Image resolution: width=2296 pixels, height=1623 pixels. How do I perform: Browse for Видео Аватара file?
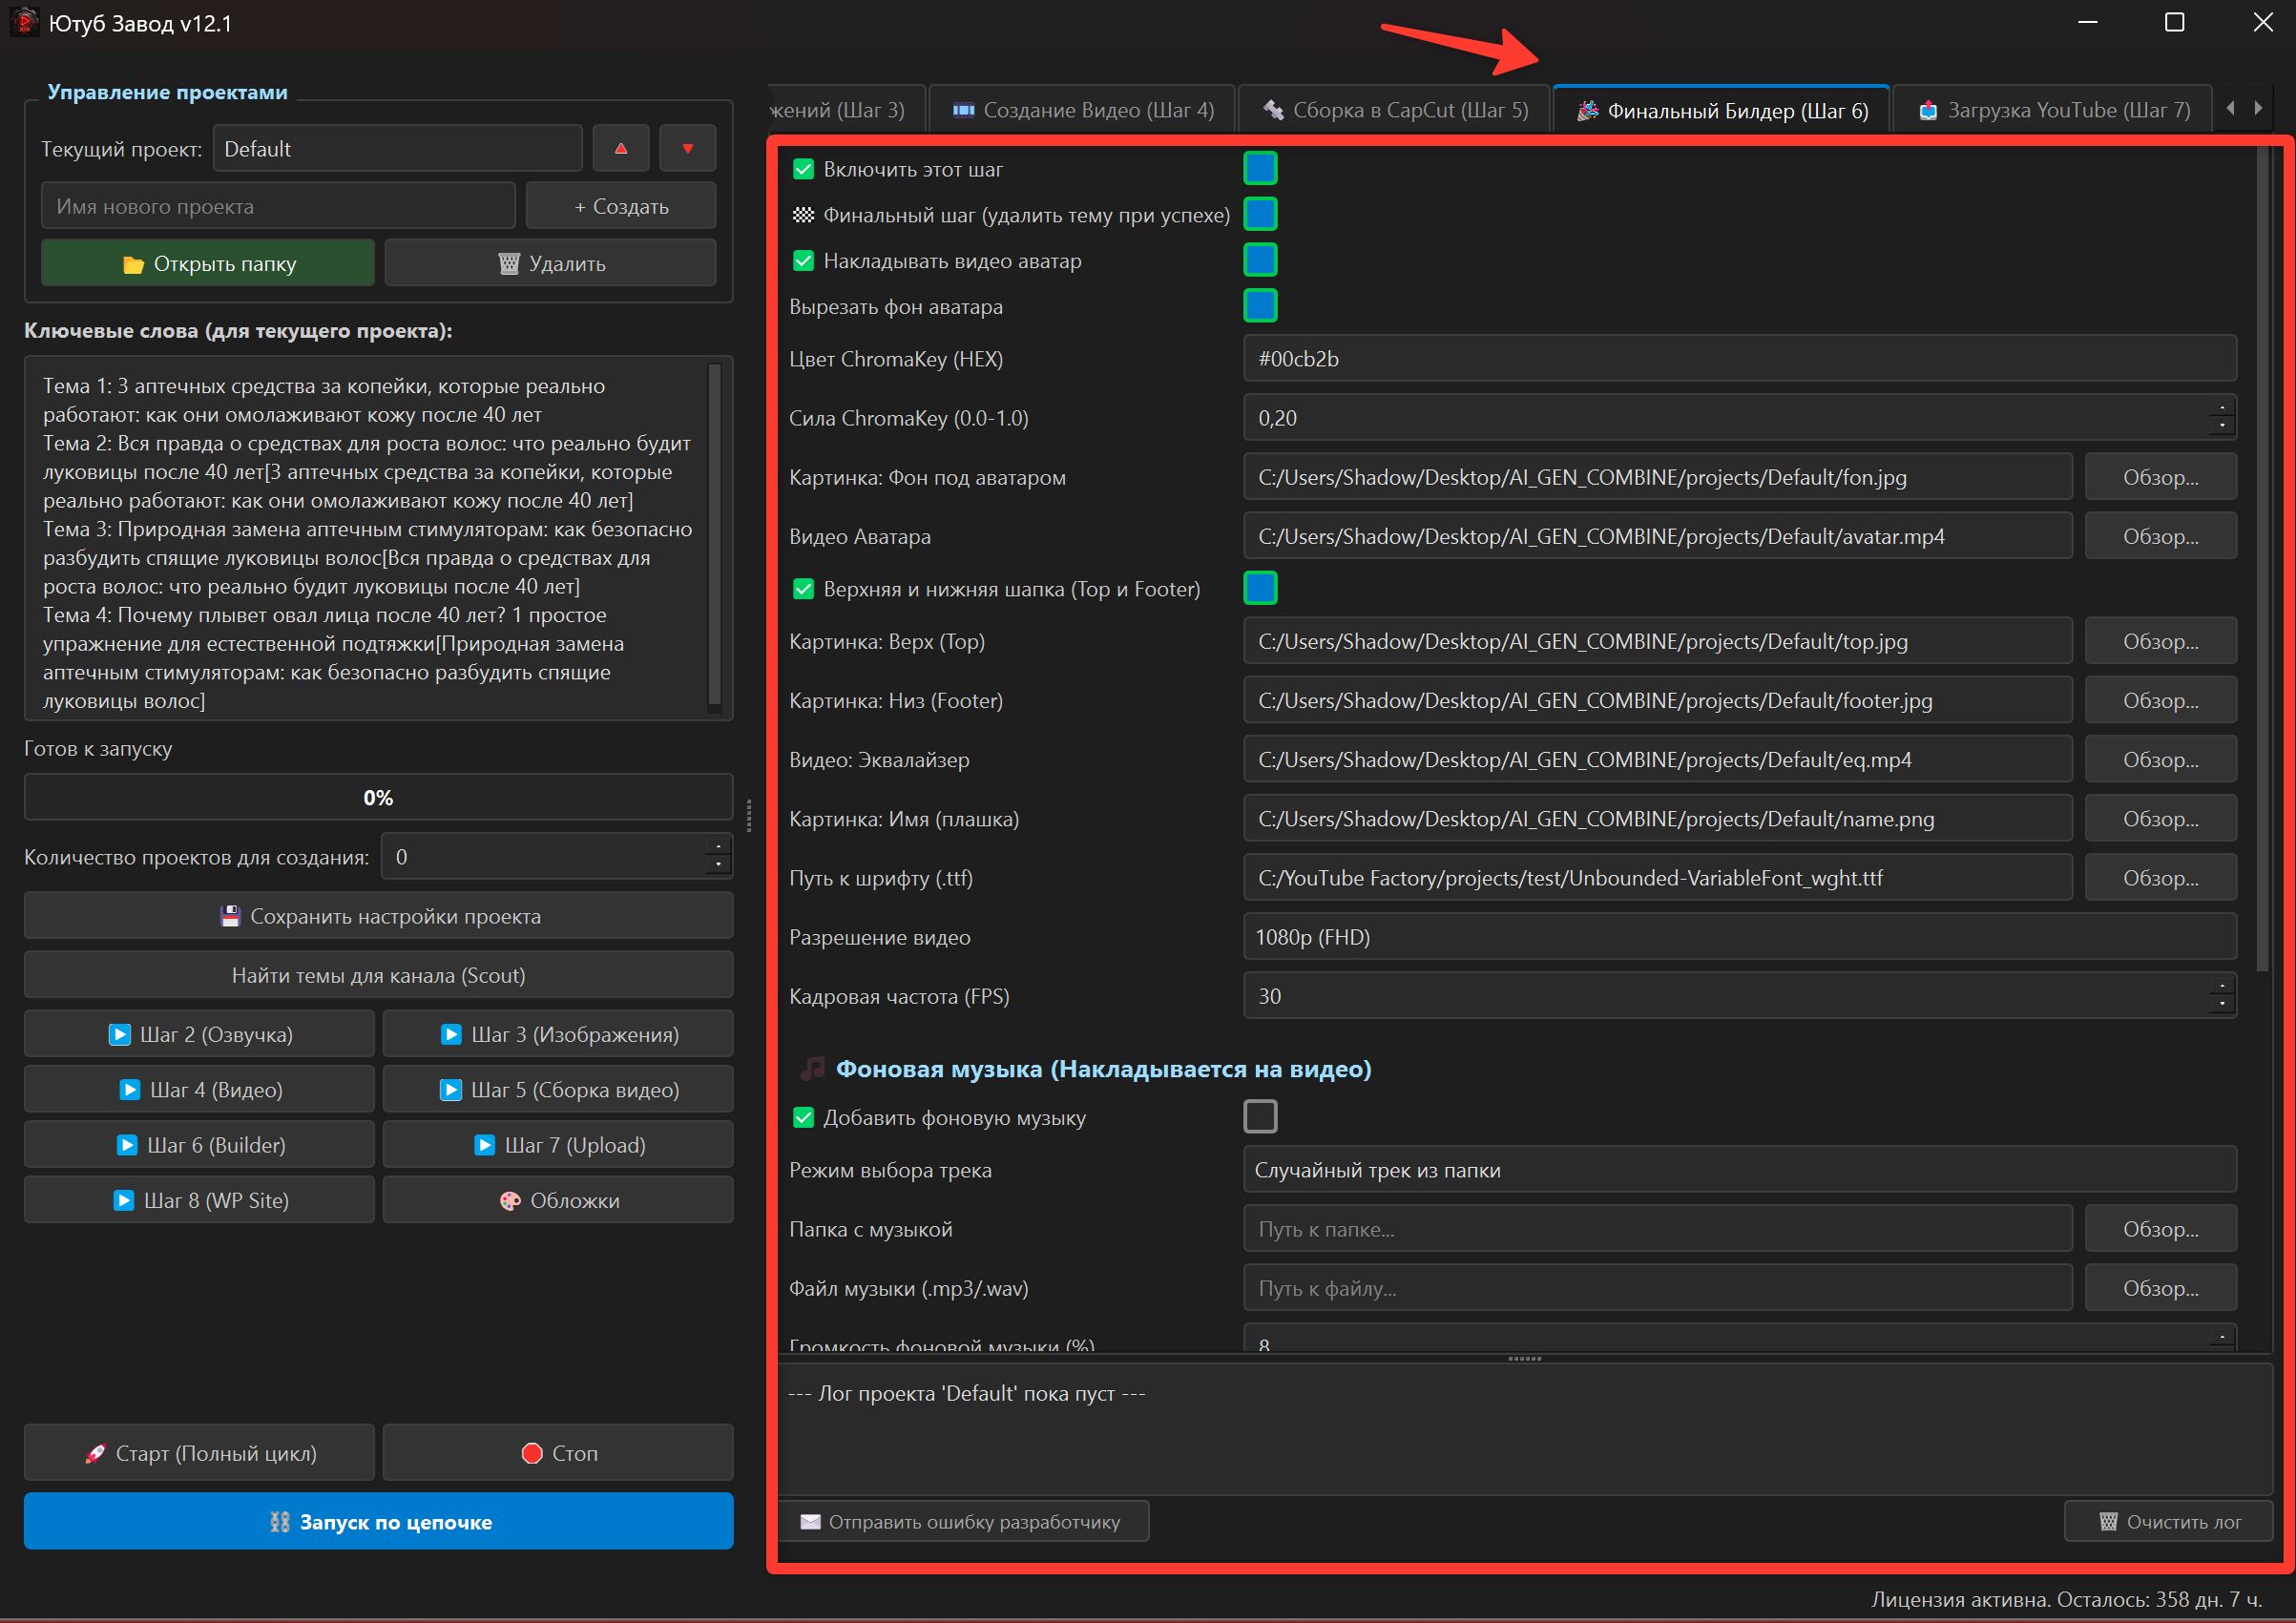click(2160, 536)
